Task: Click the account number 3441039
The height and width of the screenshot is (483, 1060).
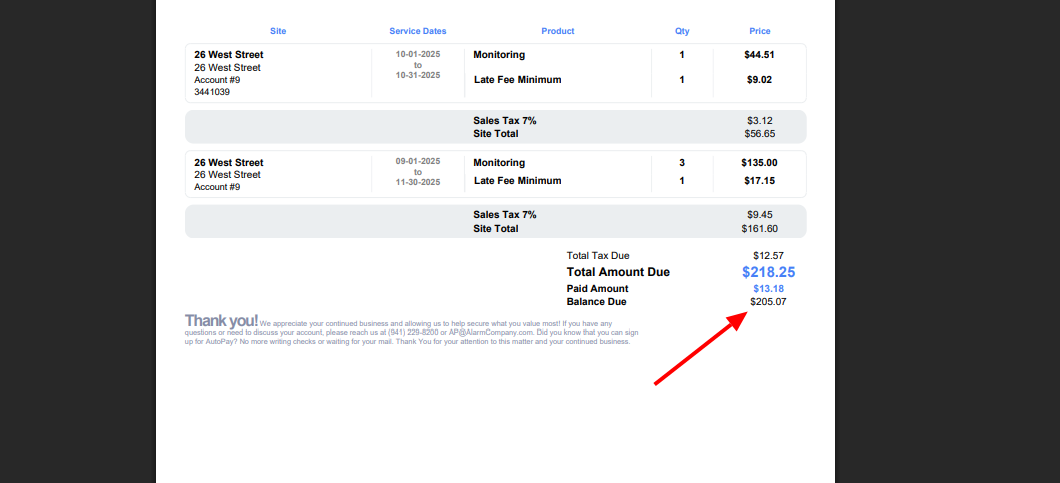Action: 212,92
